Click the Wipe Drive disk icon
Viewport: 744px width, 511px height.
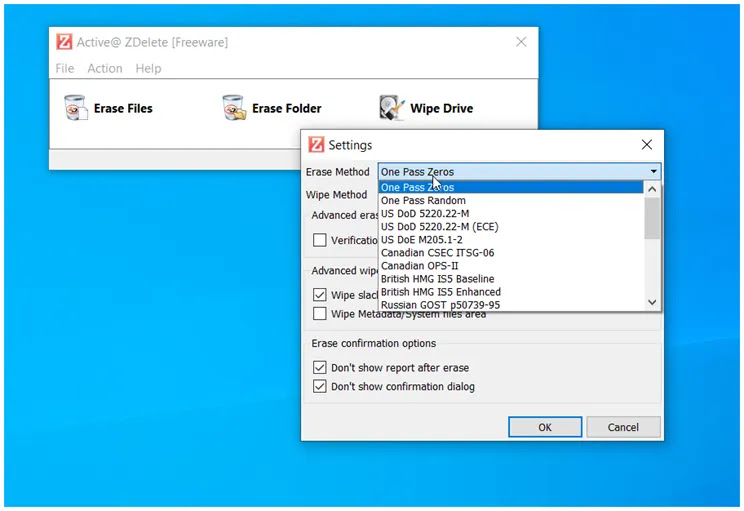tap(392, 108)
